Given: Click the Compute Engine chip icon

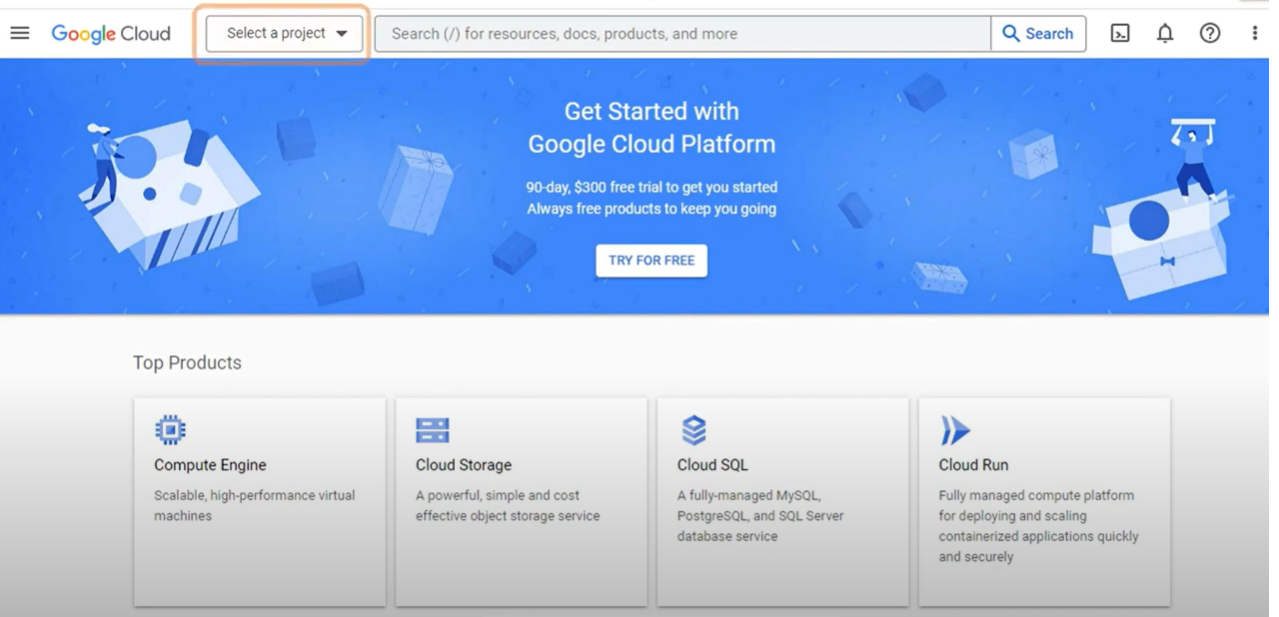Looking at the screenshot, I should coord(170,430).
